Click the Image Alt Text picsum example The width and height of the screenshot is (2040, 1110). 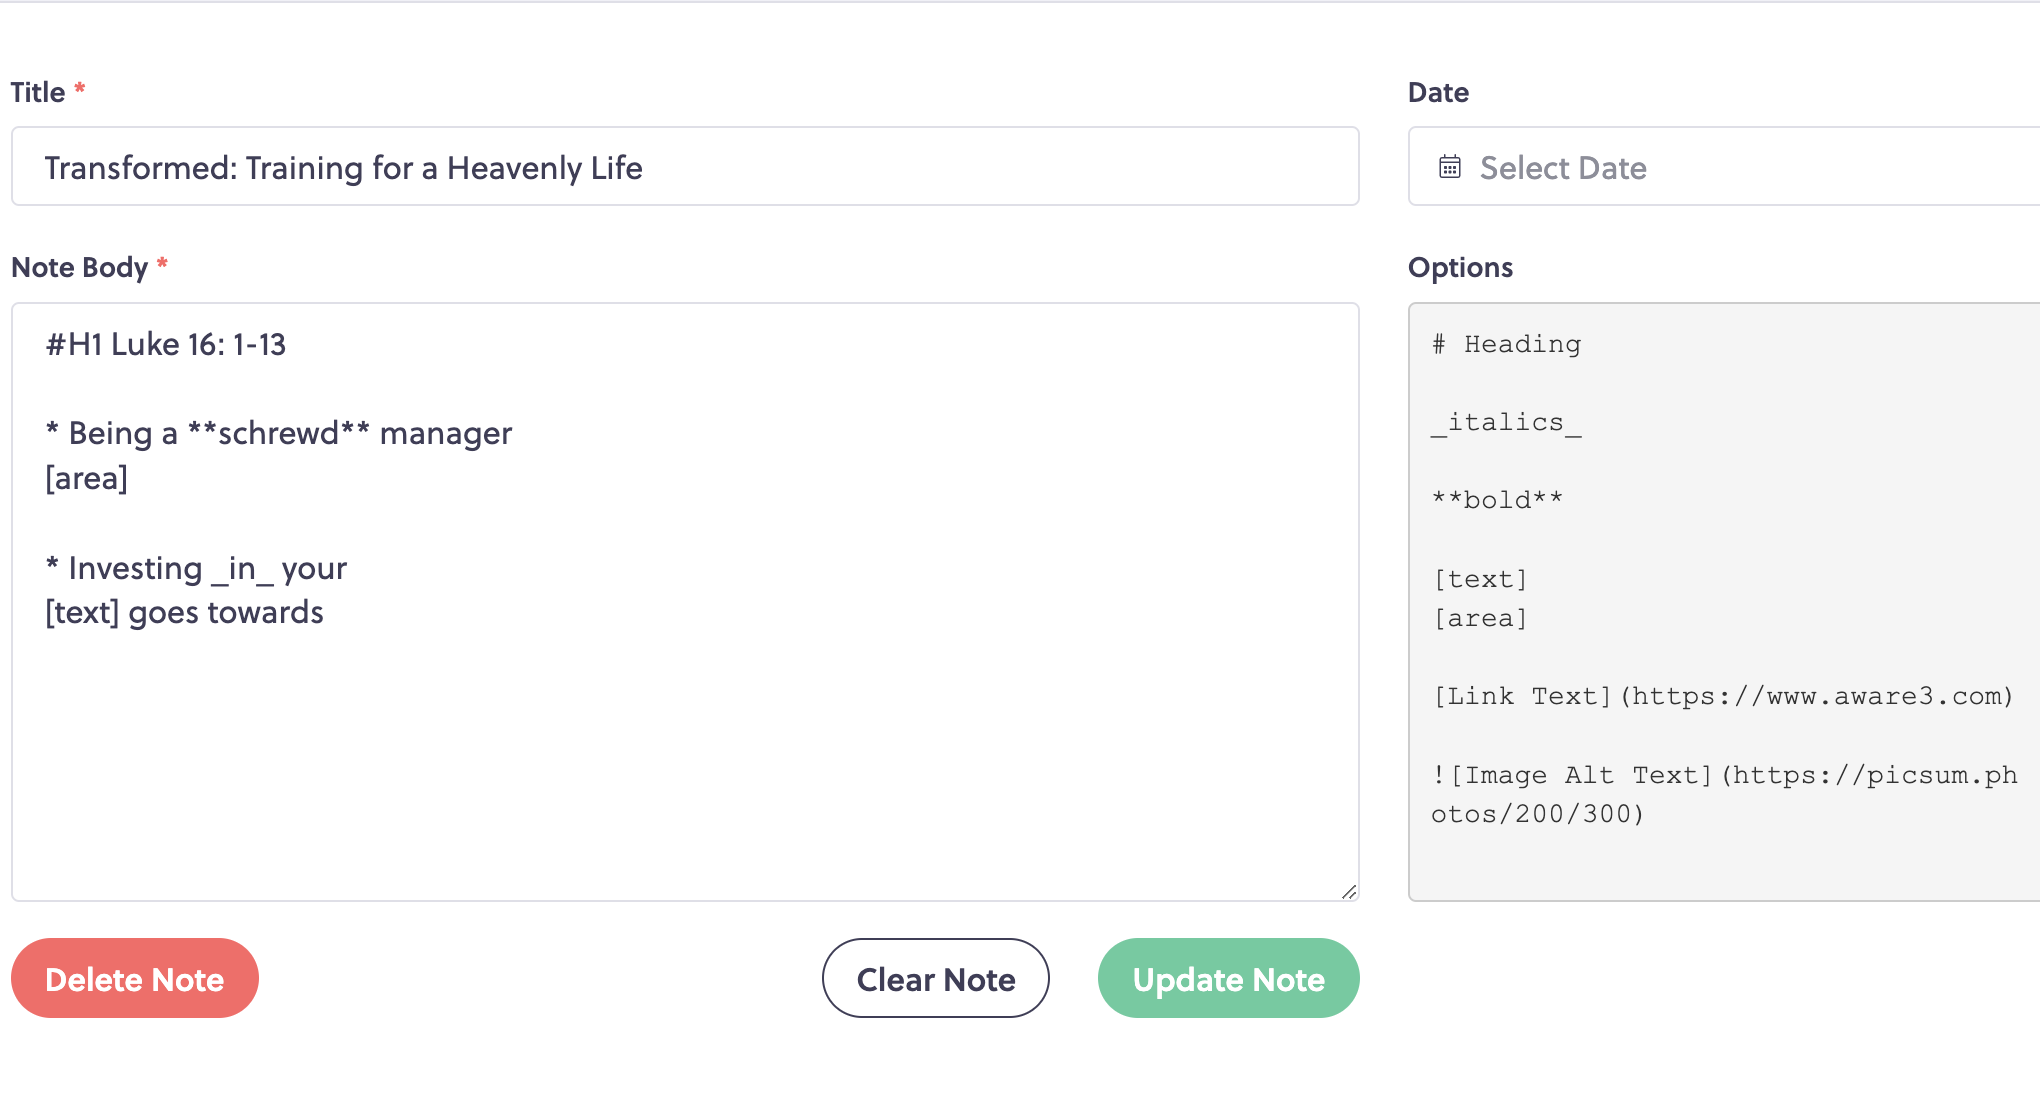coord(1724,794)
